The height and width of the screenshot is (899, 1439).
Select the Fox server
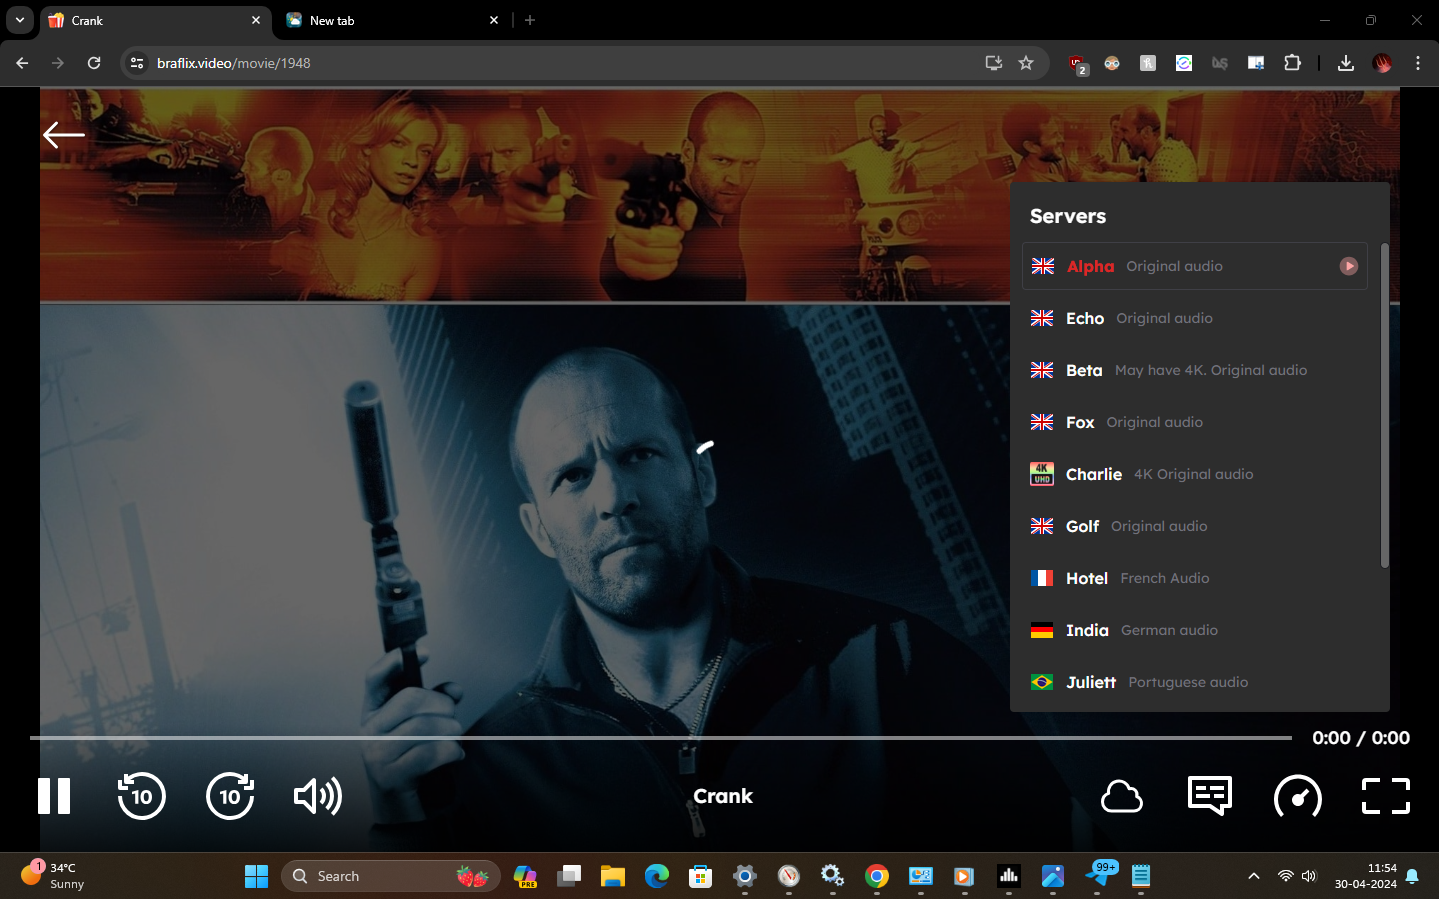(x=1195, y=422)
